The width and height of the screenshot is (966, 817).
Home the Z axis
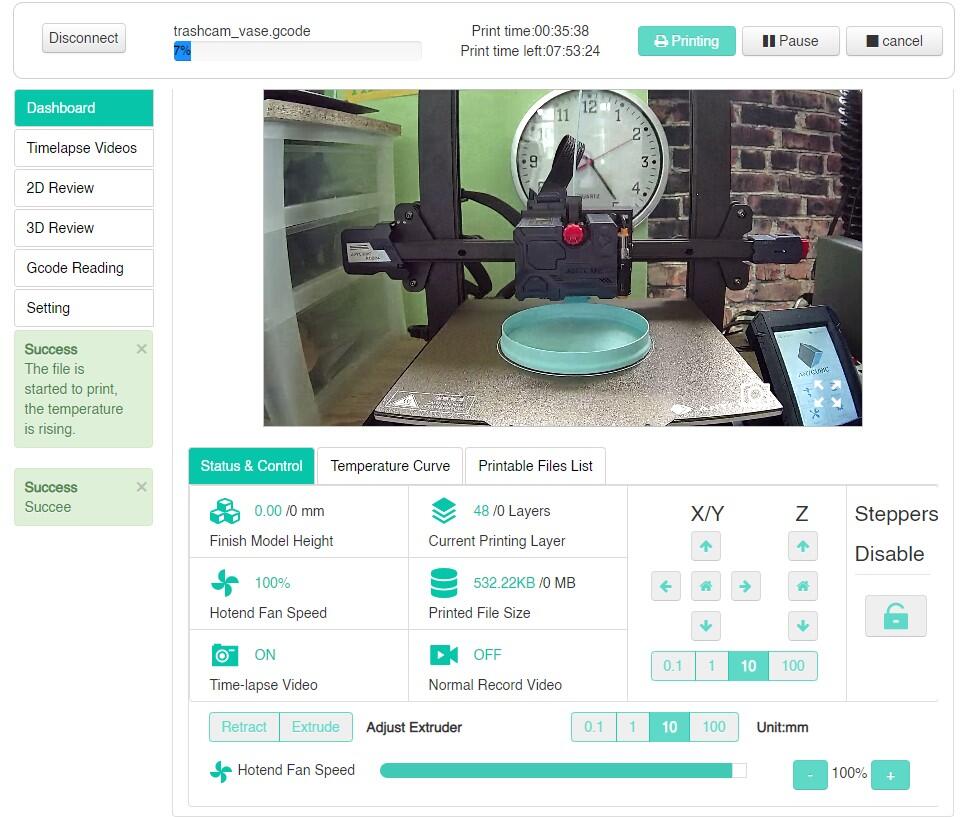coord(802,586)
